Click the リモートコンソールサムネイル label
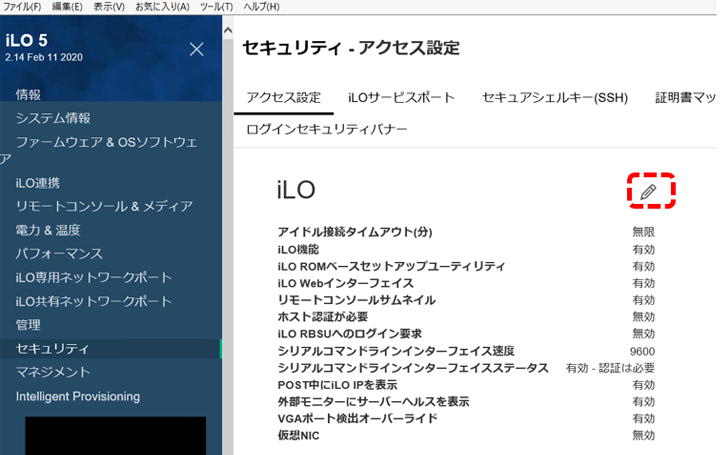Screen dimensions: 720x455 [x=356, y=300]
